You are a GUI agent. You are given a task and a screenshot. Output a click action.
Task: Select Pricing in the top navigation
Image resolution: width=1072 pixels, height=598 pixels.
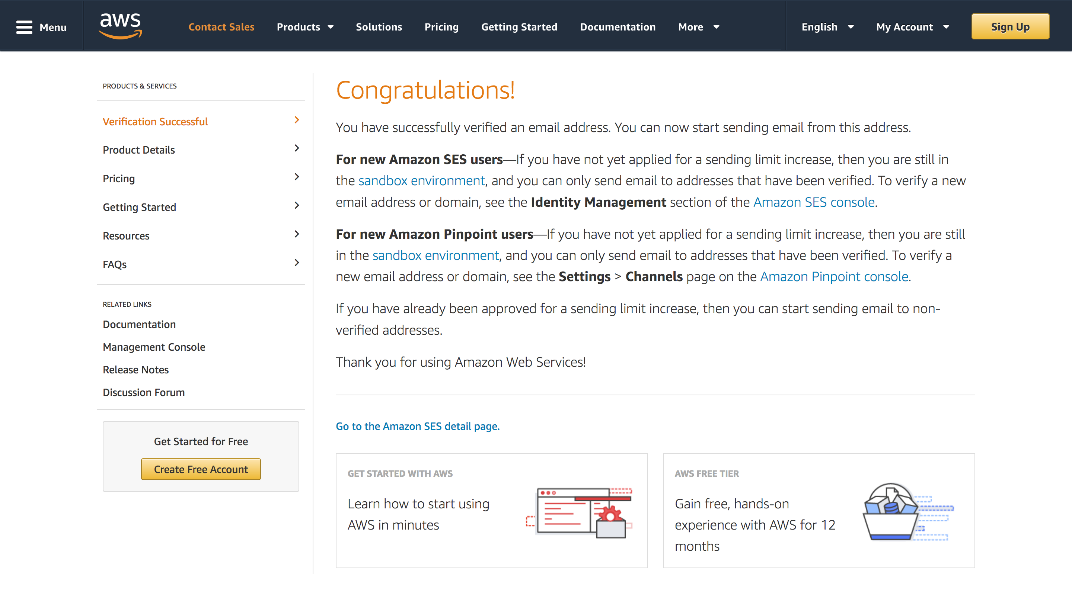pyautogui.click(x=441, y=27)
